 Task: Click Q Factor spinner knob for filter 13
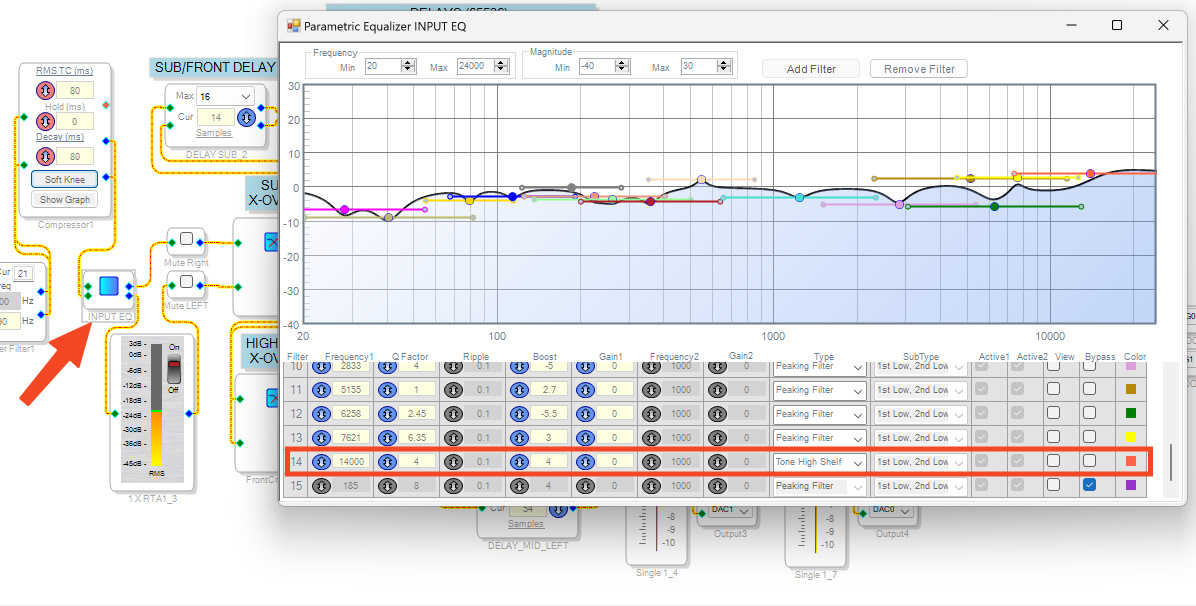tap(387, 438)
